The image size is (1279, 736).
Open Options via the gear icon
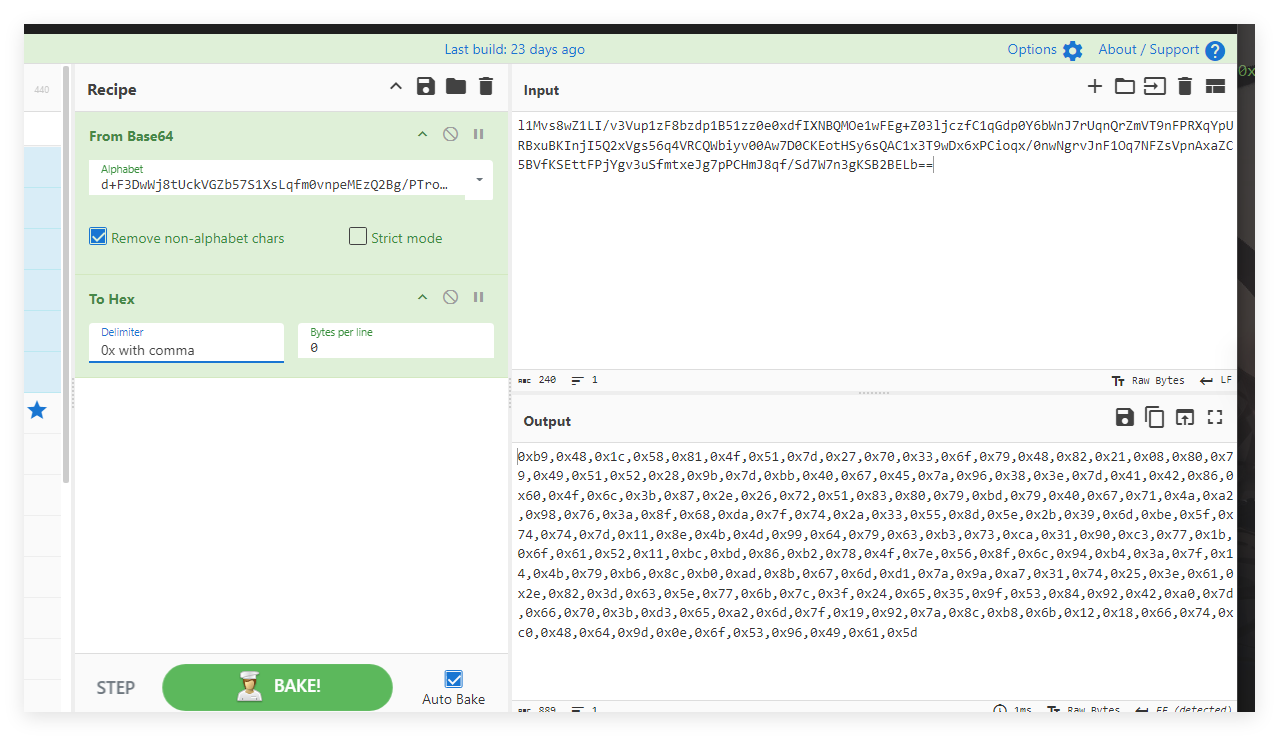(1073, 50)
